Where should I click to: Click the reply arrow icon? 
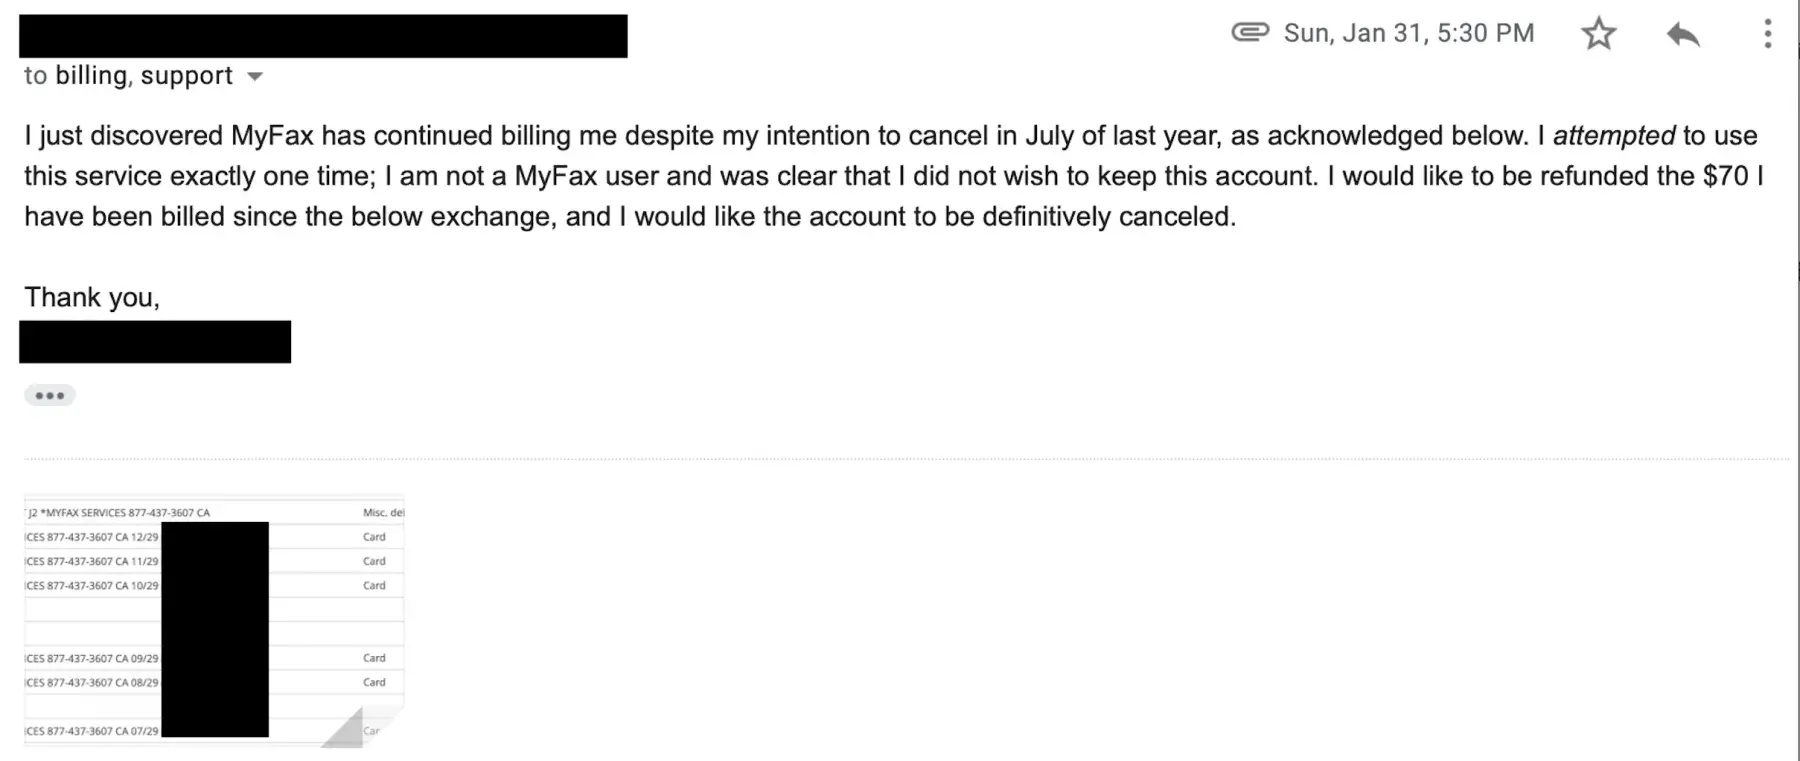pos(1683,34)
